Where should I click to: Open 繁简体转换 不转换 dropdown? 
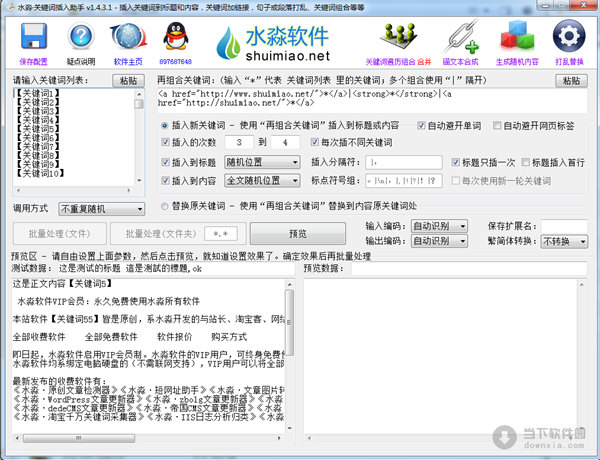click(x=564, y=241)
